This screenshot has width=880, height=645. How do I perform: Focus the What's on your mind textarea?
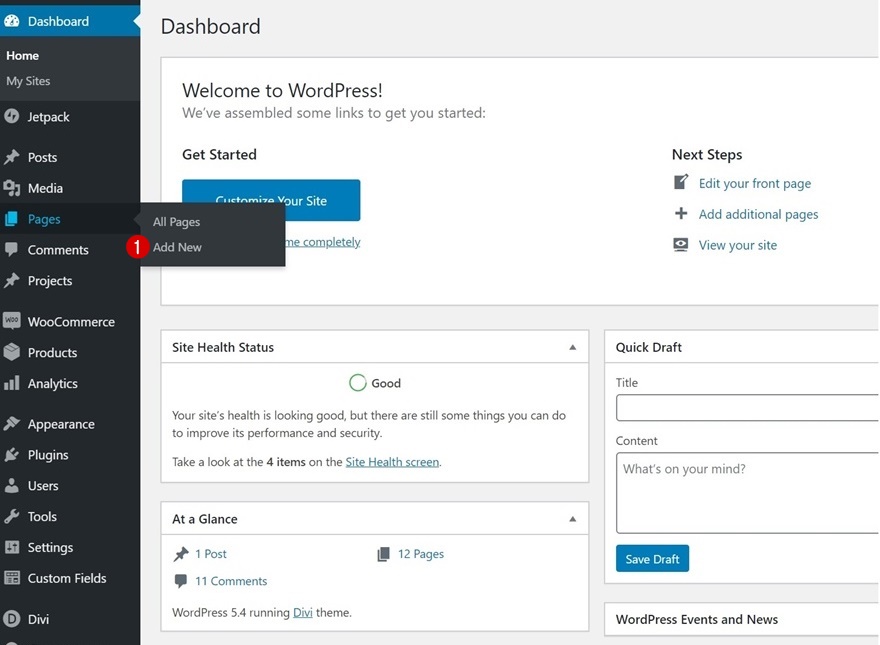click(747, 492)
